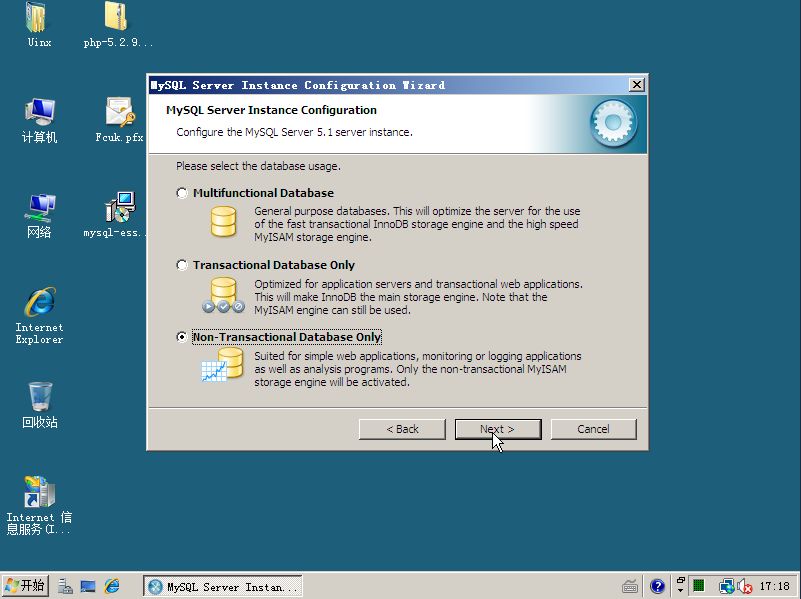Click the 'General purpose databases' description text

[417, 224]
